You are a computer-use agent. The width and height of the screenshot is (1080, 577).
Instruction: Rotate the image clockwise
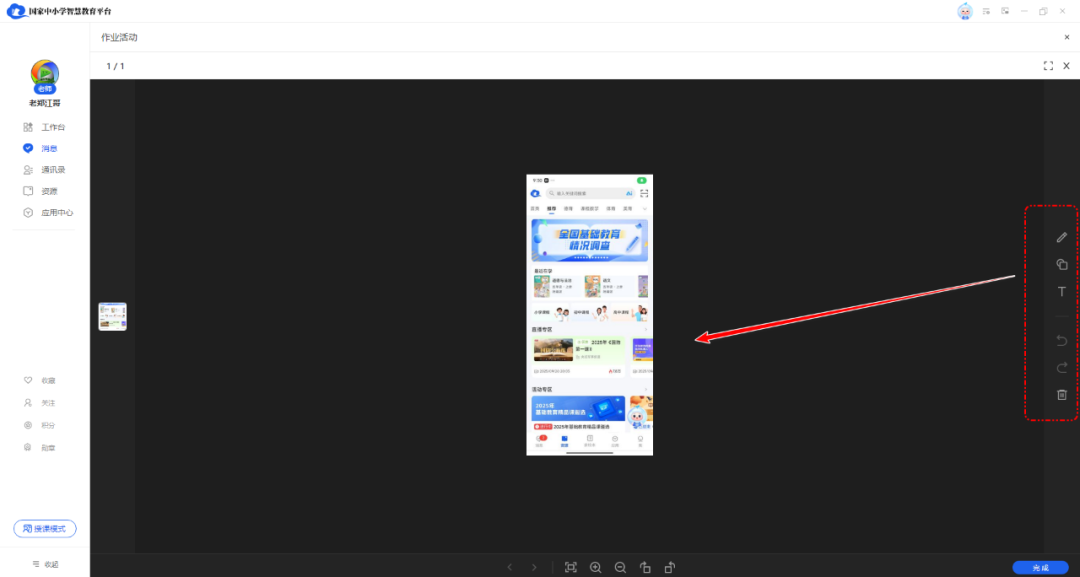[670, 567]
